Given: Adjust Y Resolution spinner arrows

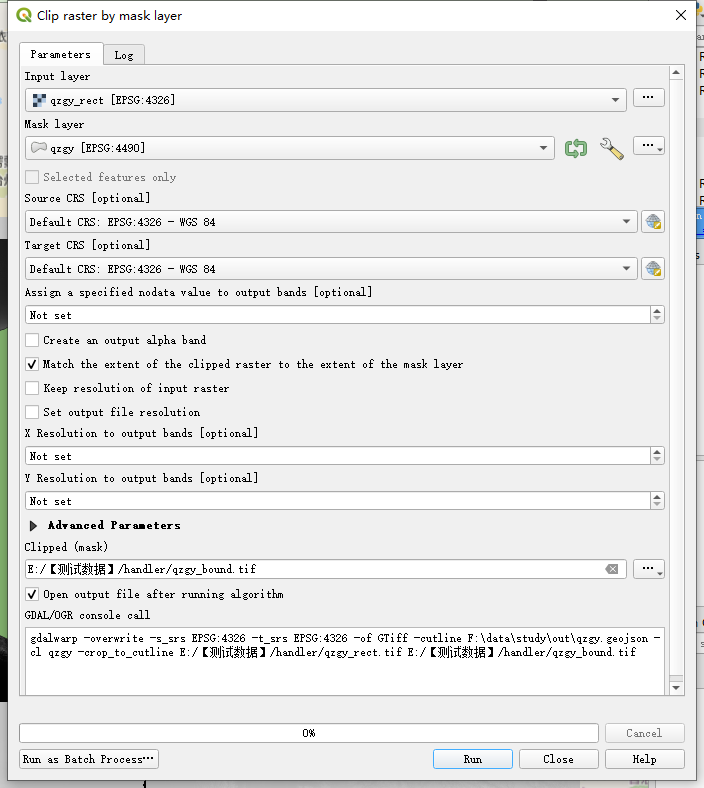Looking at the screenshot, I should (x=657, y=501).
